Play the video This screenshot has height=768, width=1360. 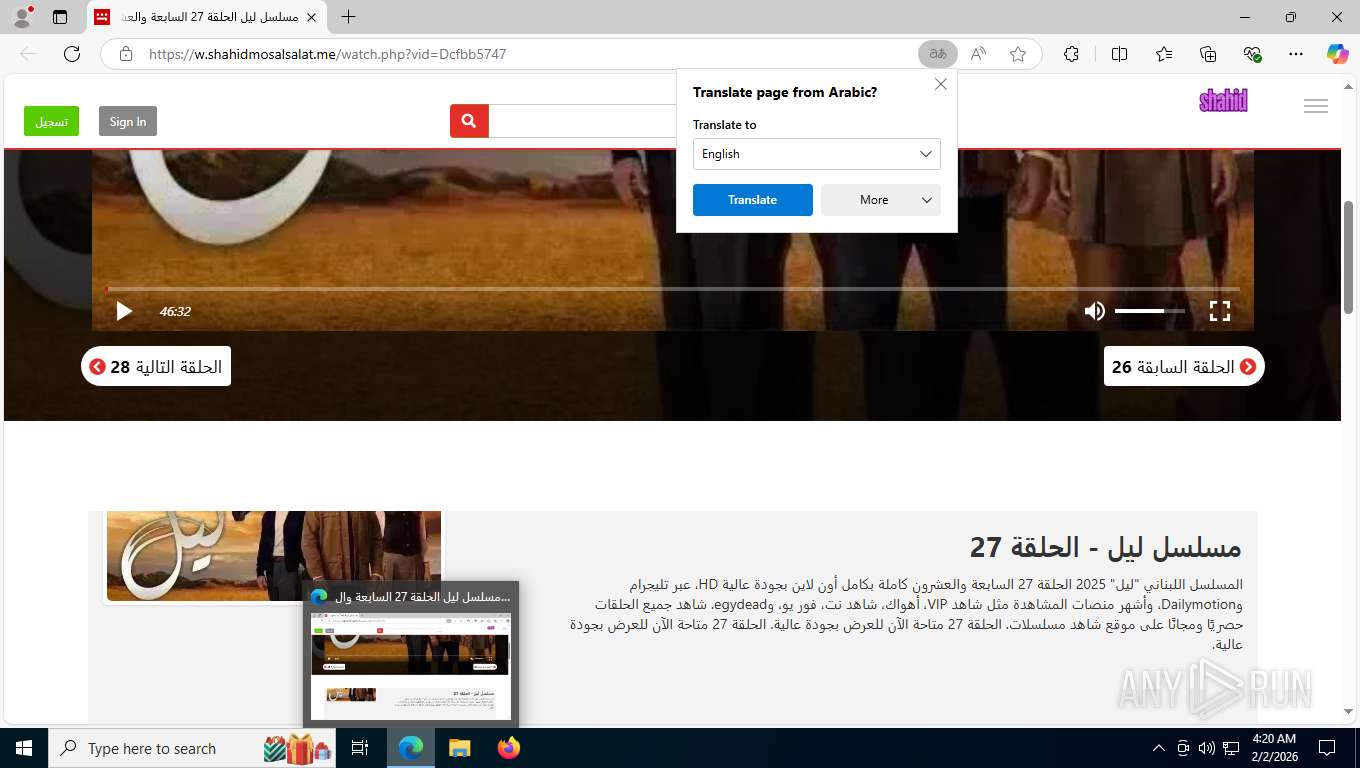click(124, 311)
